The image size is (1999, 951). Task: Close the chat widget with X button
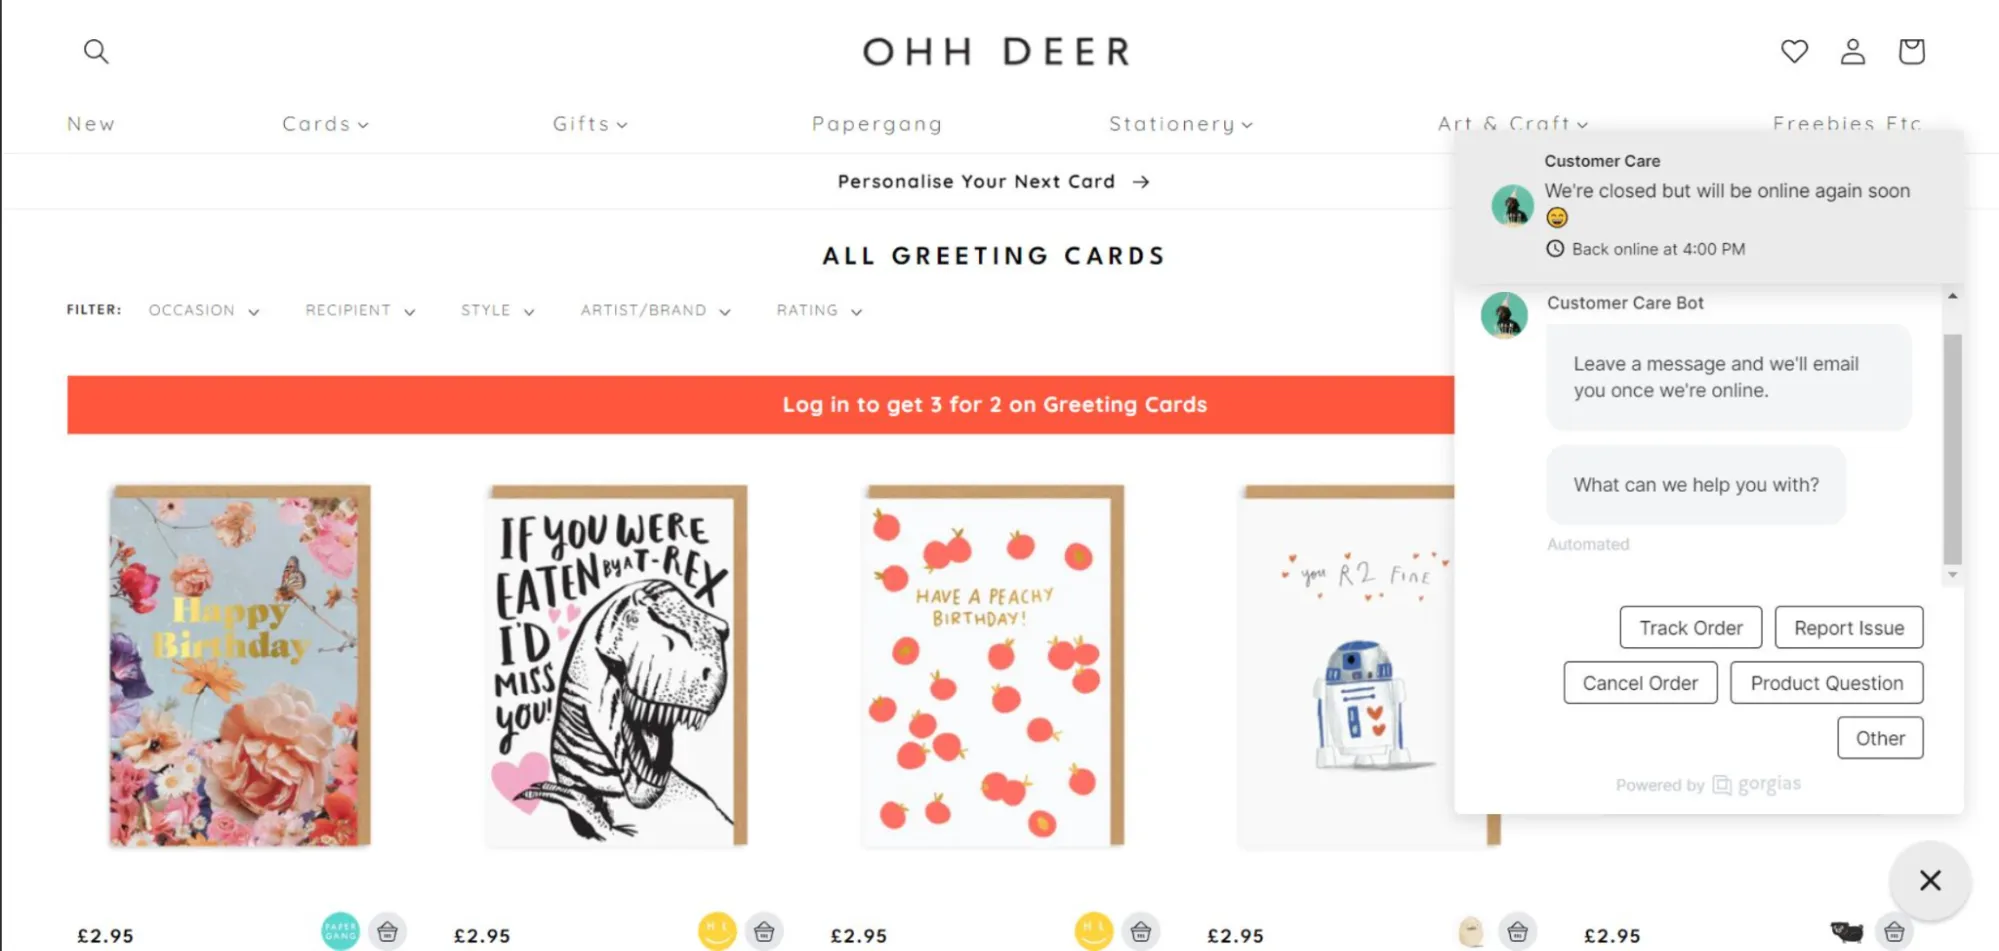[x=1930, y=880]
